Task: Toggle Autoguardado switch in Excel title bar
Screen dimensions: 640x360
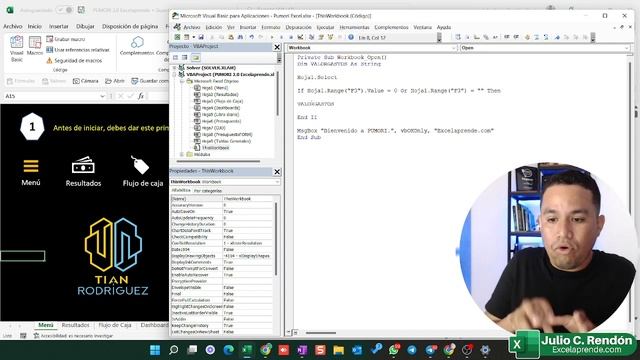Action: coord(64,10)
